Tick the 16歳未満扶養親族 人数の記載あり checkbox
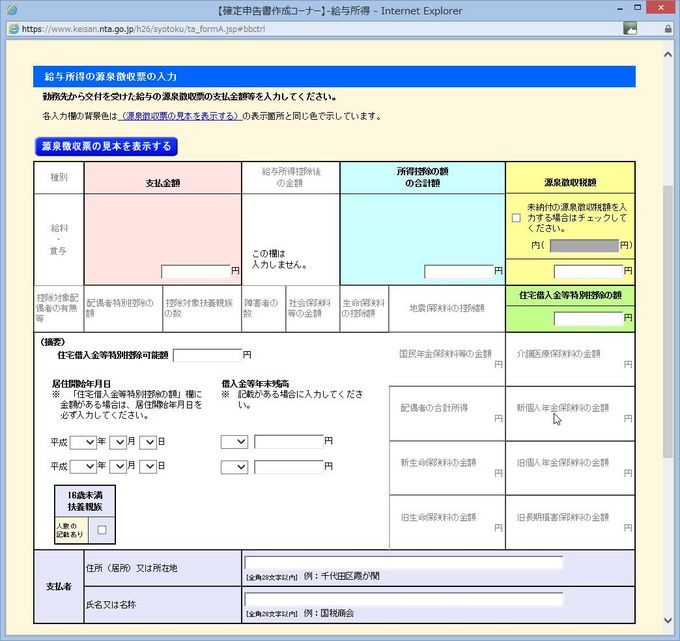Screen dimensions: 680x641 [x=102, y=530]
